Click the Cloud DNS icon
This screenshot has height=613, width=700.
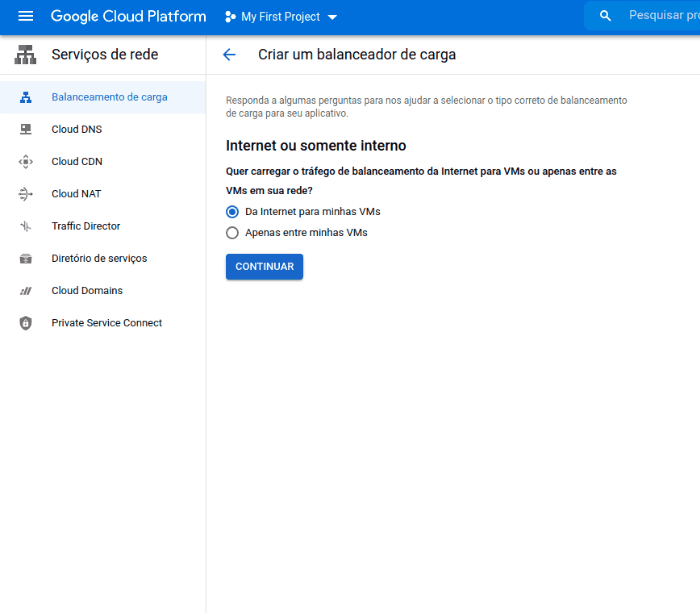26,129
